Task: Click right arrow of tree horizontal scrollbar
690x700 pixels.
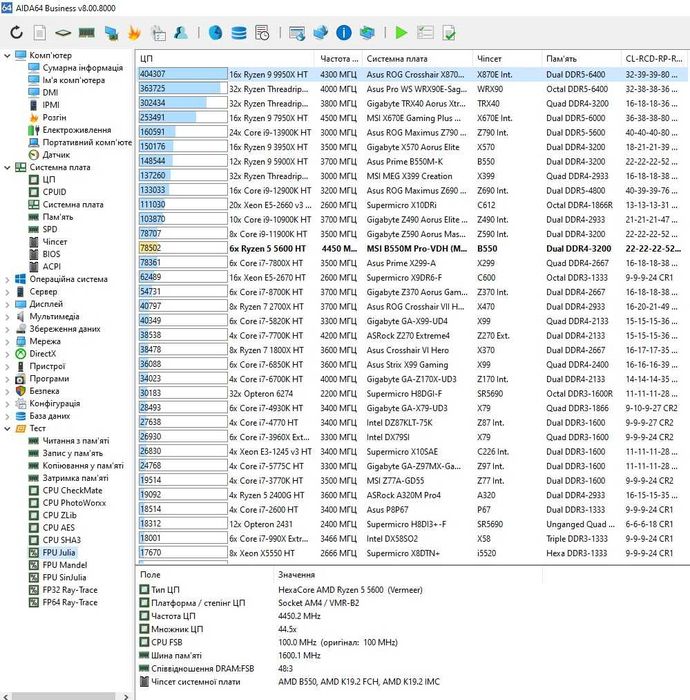Action: (x=127, y=696)
